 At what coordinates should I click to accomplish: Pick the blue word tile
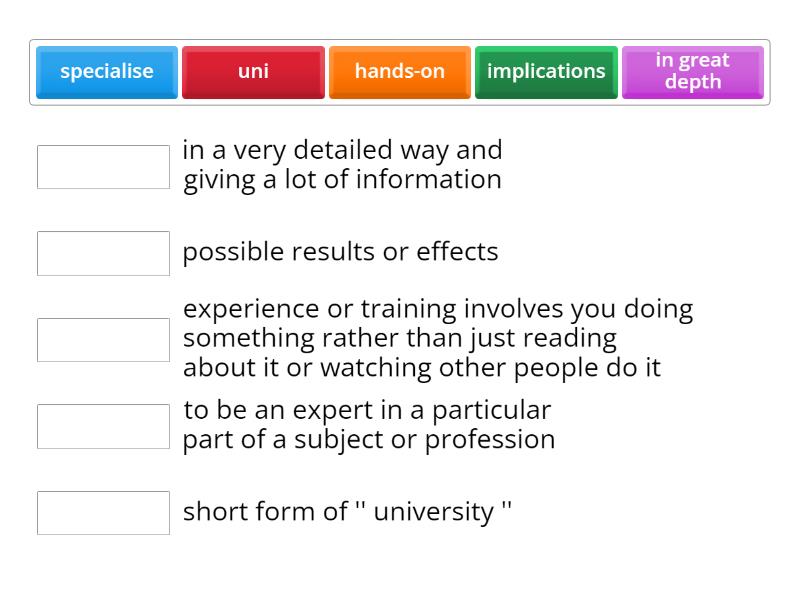pyautogui.click(x=107, y=71)
